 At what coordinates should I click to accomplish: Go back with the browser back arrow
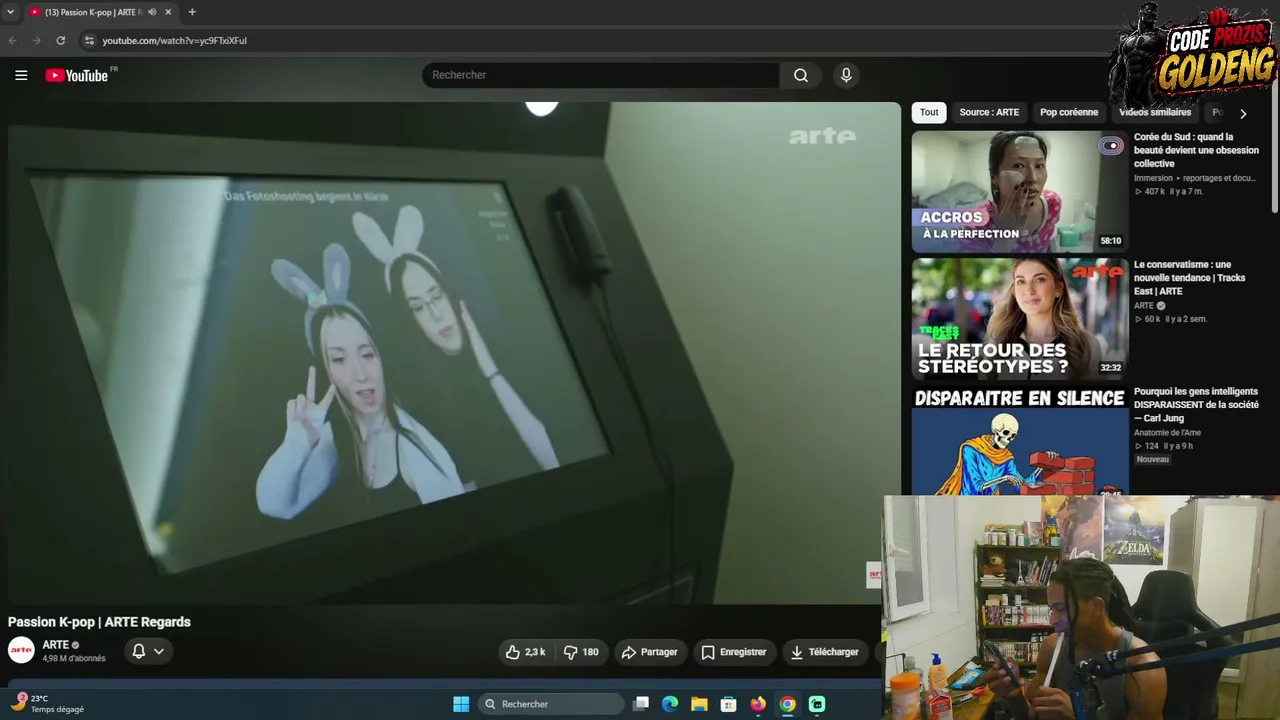[13, 41]
